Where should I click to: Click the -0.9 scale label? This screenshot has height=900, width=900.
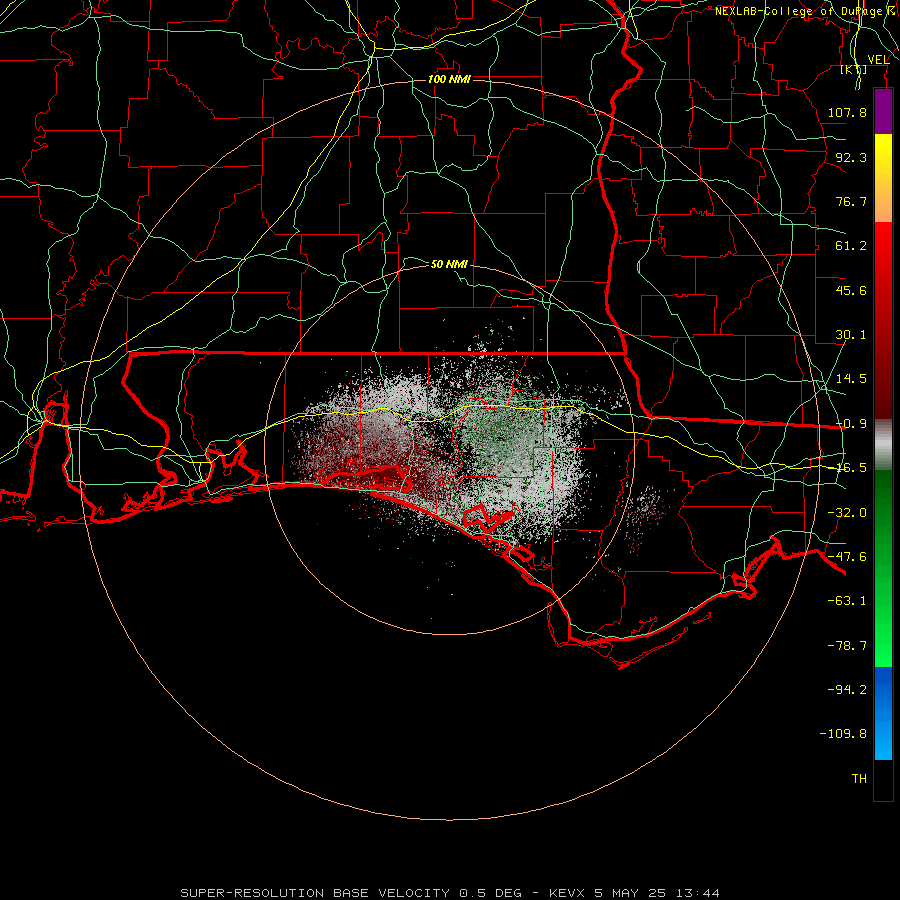click(x=851, y=424)
